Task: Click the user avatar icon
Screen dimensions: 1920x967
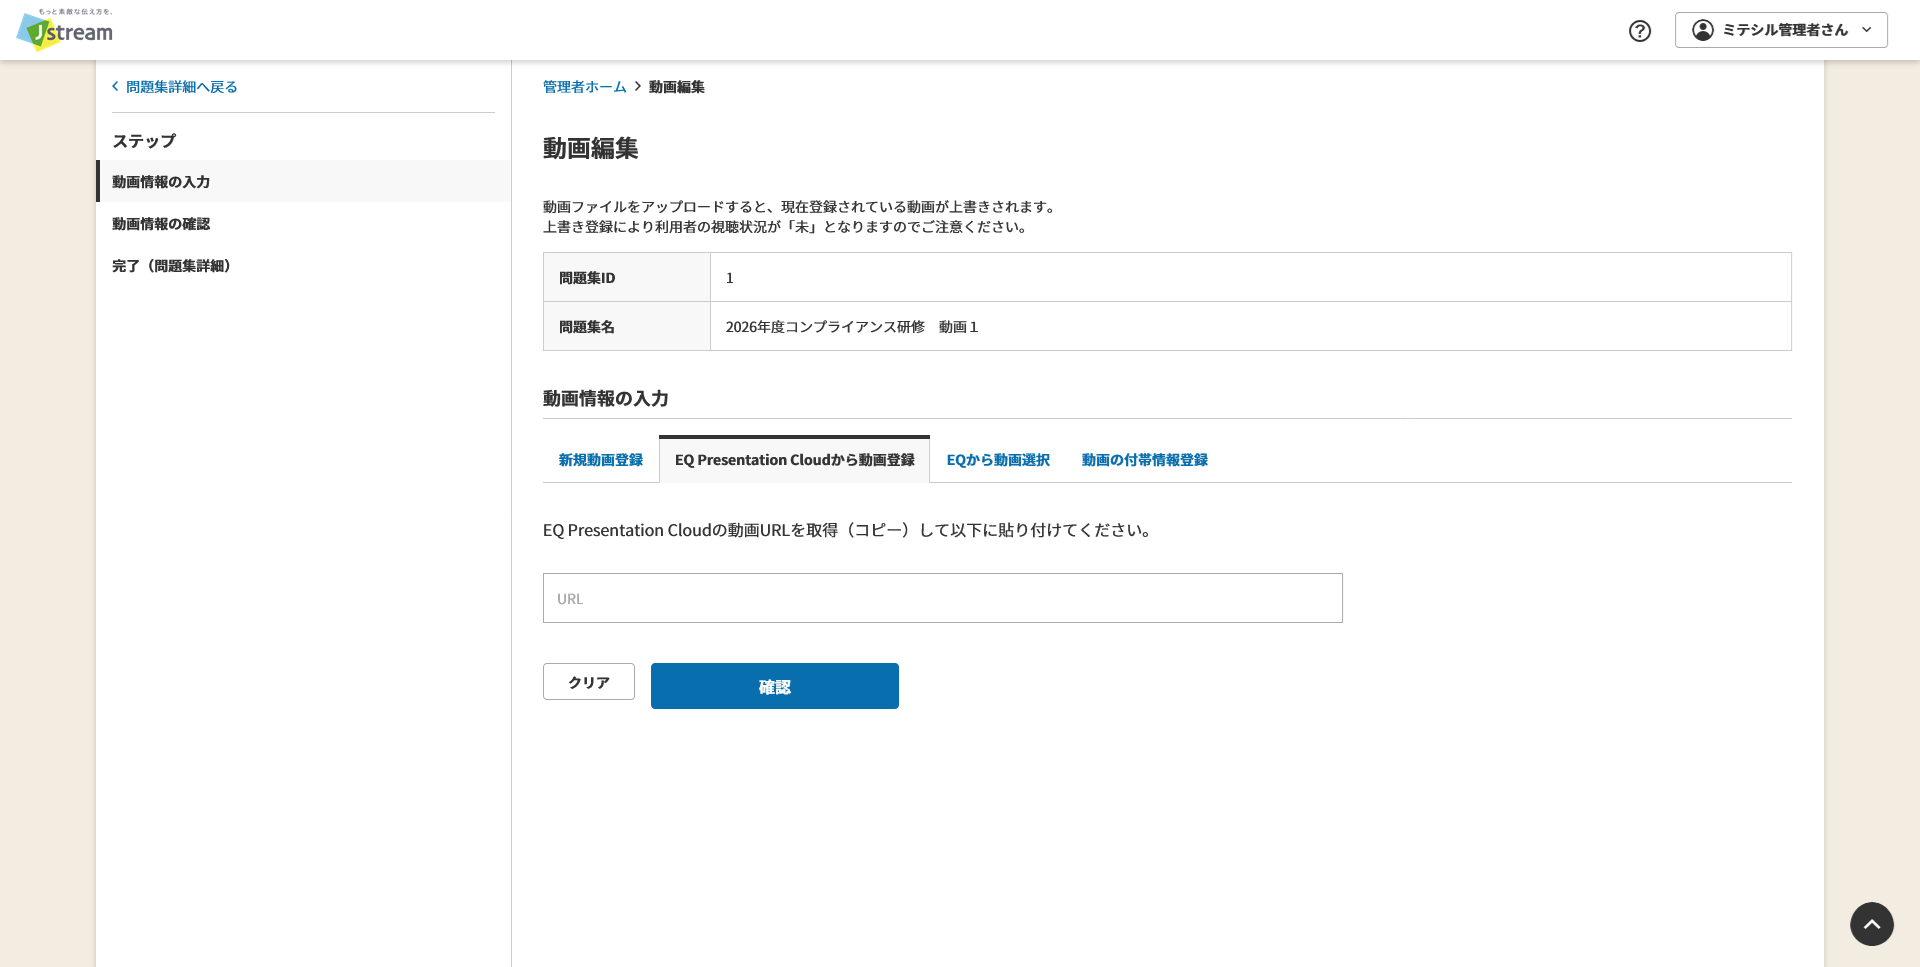Action: click(1702, 30)
